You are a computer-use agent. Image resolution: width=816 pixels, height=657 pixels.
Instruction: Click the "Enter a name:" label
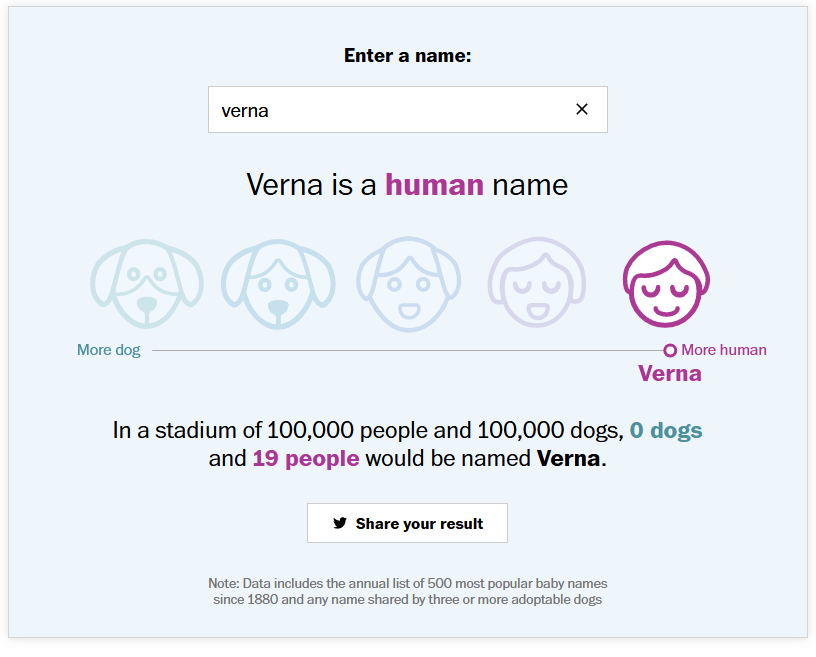408,56
